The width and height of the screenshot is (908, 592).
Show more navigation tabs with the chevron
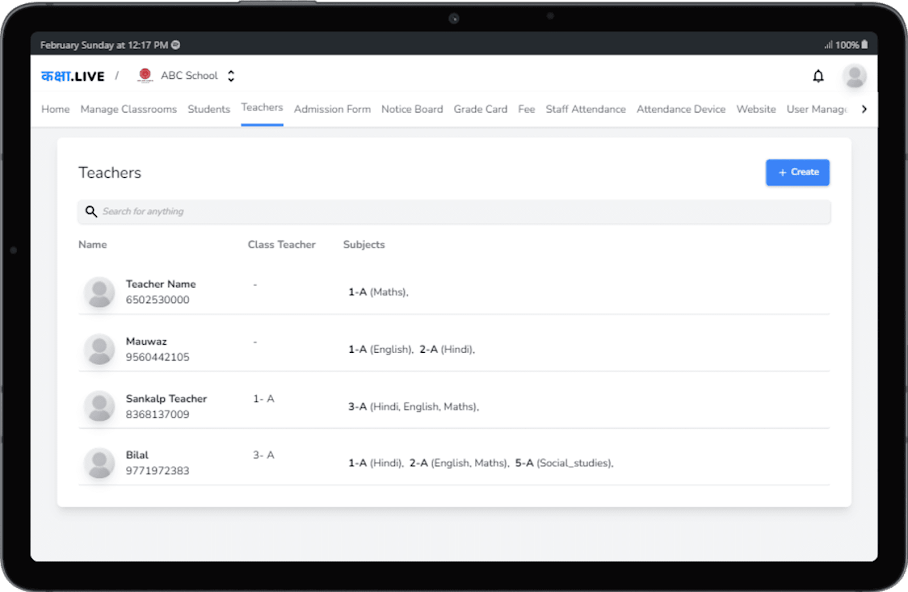coord(864,109)
